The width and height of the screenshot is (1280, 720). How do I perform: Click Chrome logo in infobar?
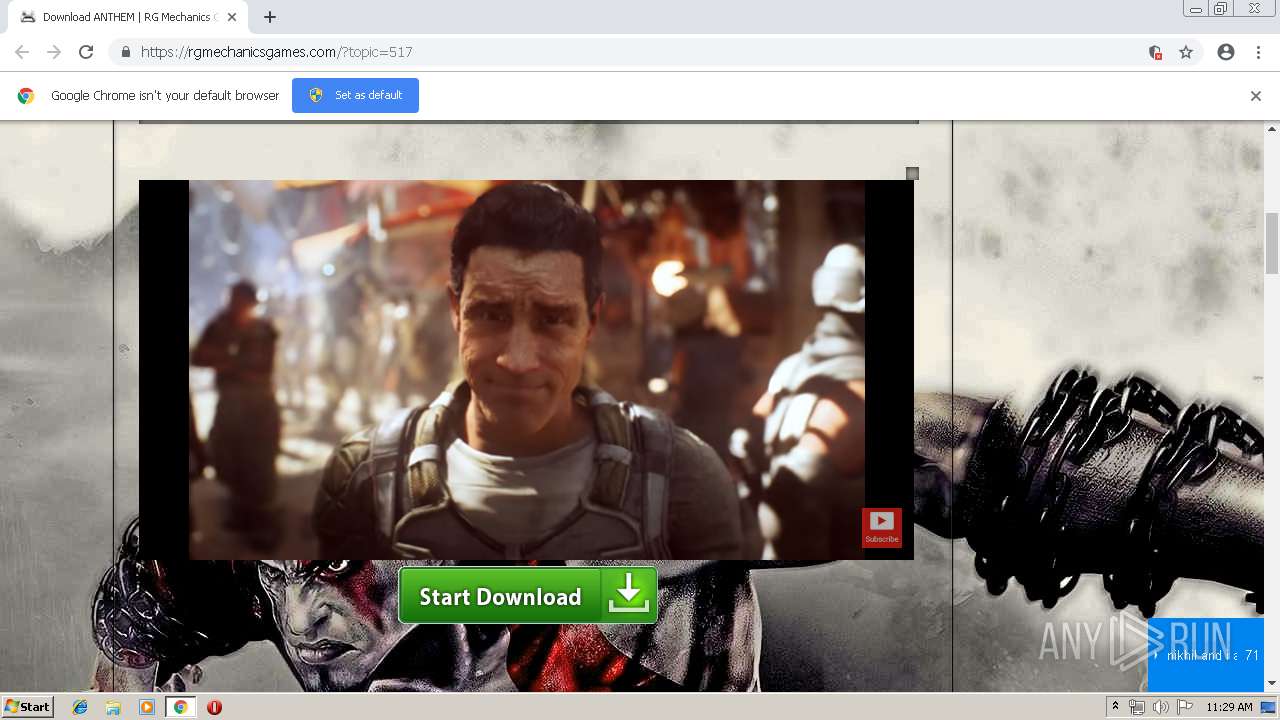[x=26, y=96]
